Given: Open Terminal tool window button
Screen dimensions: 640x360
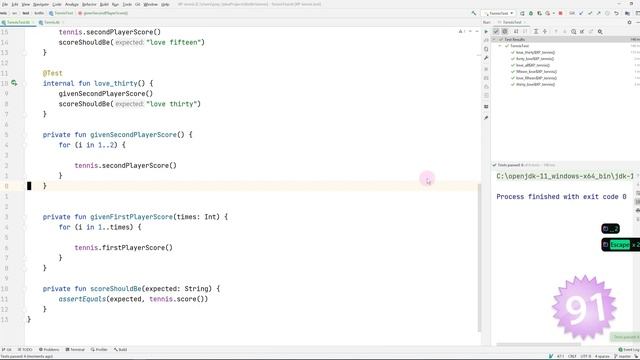Looking at the screenshot, I should (75, 350).
